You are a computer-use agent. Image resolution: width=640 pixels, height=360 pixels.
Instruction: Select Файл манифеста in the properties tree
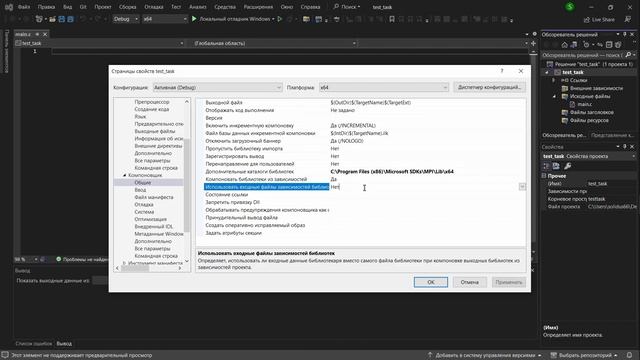point(154,197)
